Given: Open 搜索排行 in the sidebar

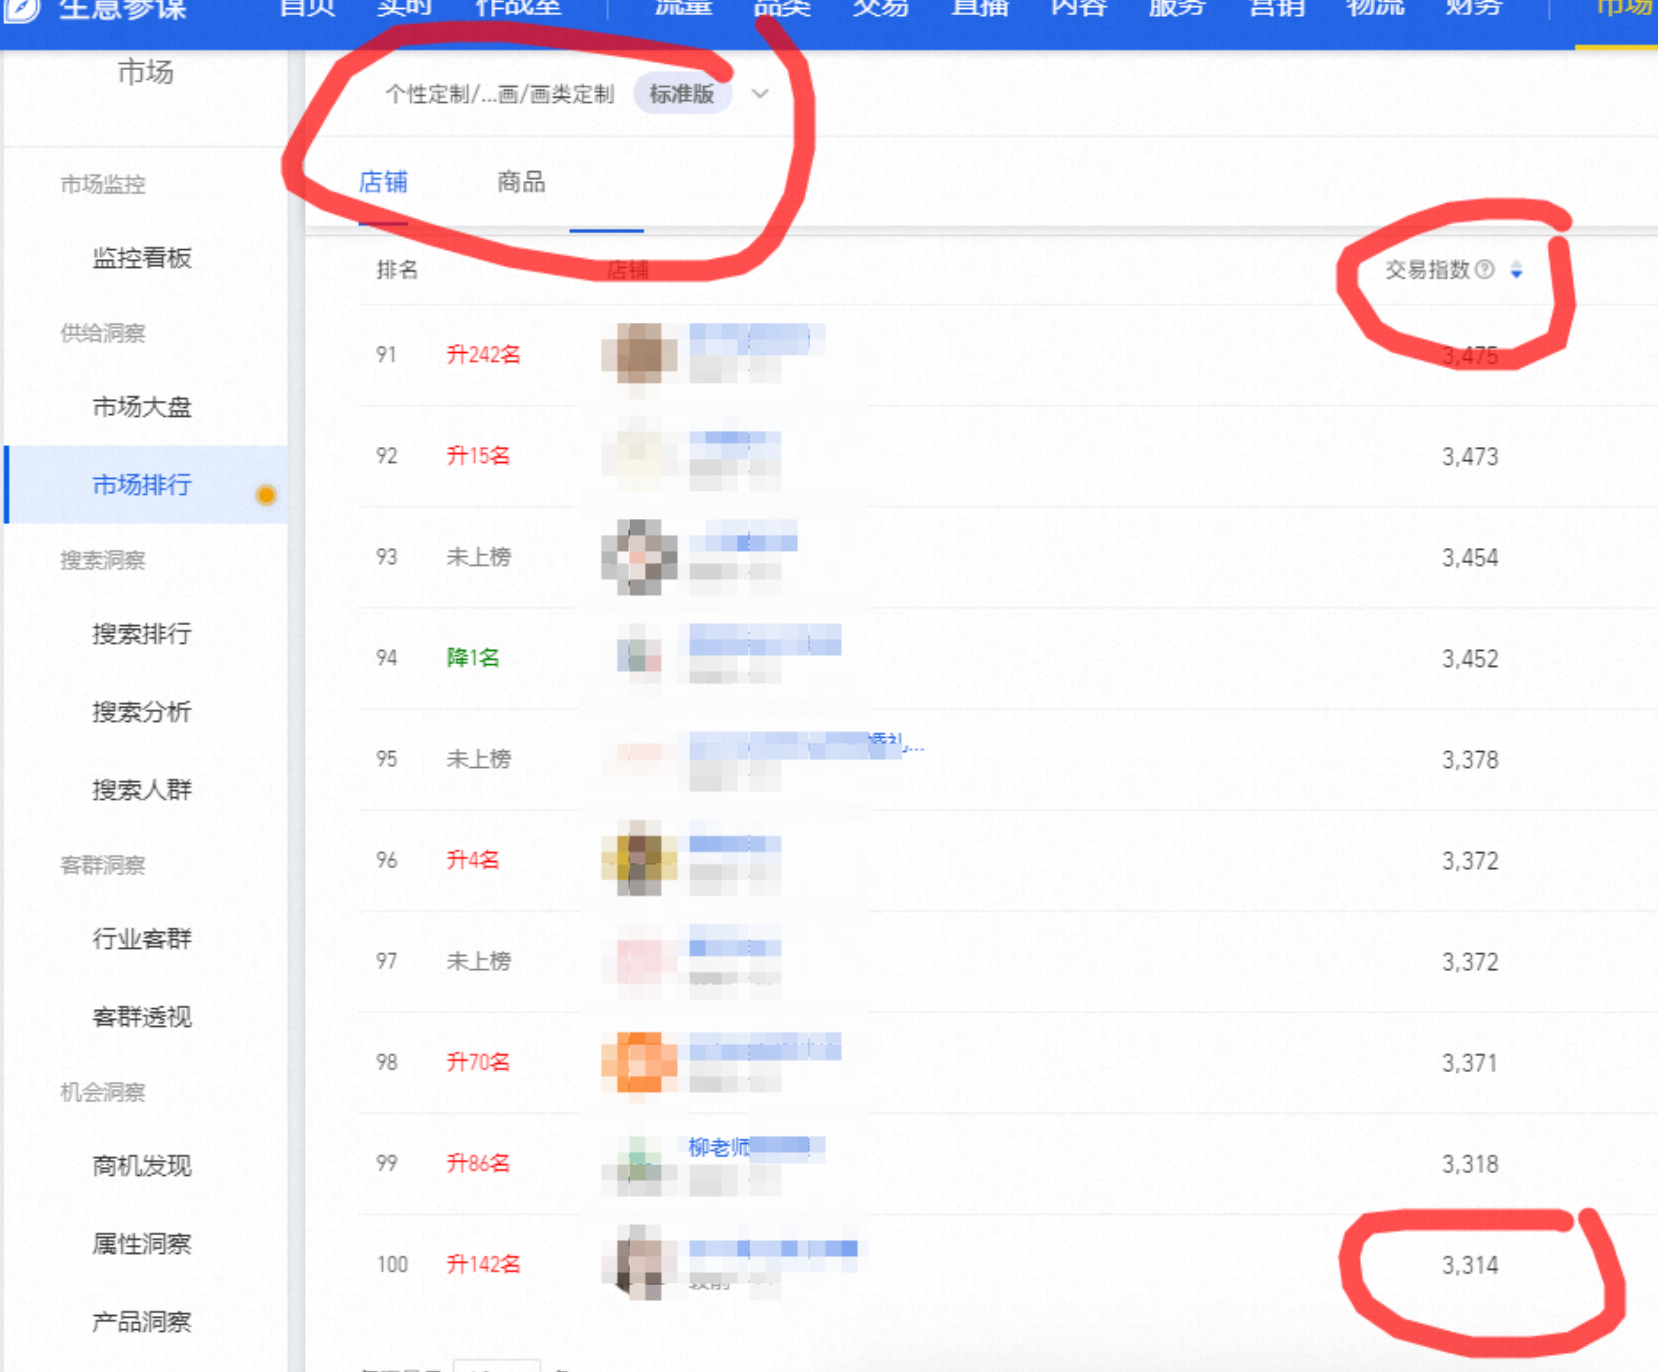Looking at the screenshot, I should (142, 634).
